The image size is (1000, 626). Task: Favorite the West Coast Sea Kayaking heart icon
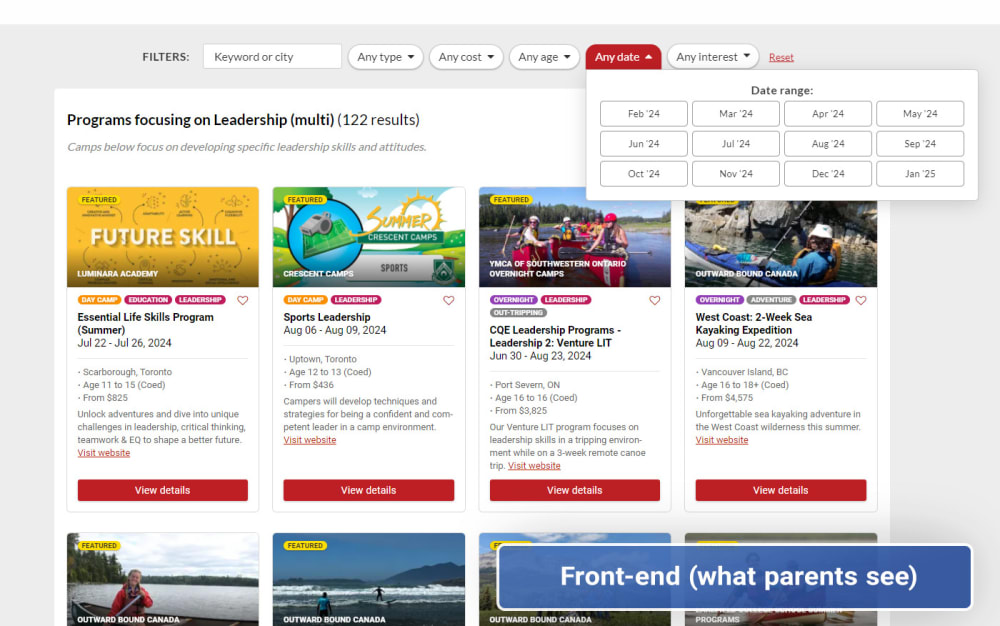860,300
